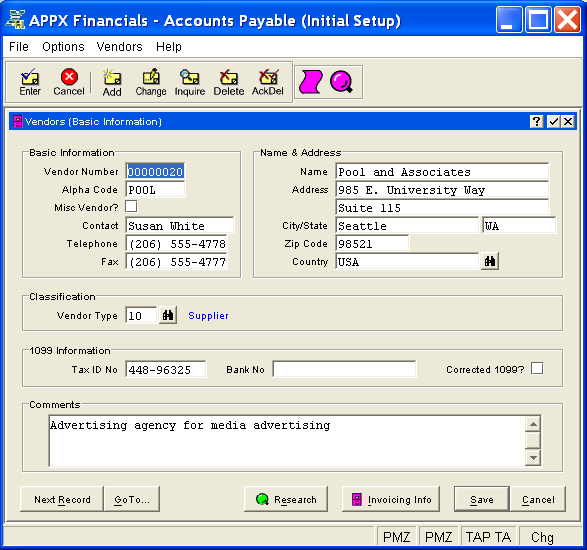The width and height of the screenshot is (587, 550).
Task: Toggle the Corrected 1099? checkbox
Action: (537, 368)
